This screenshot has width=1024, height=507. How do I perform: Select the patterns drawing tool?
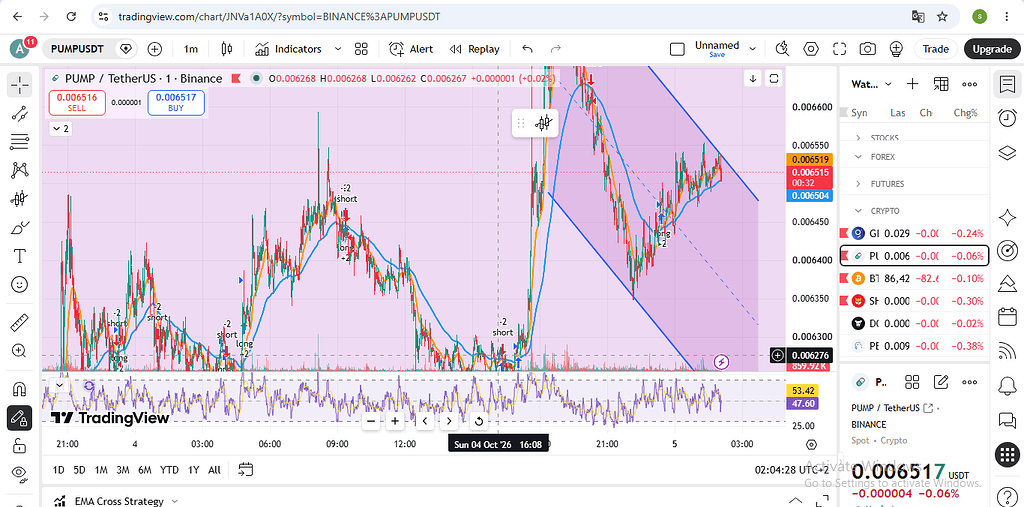20,171
